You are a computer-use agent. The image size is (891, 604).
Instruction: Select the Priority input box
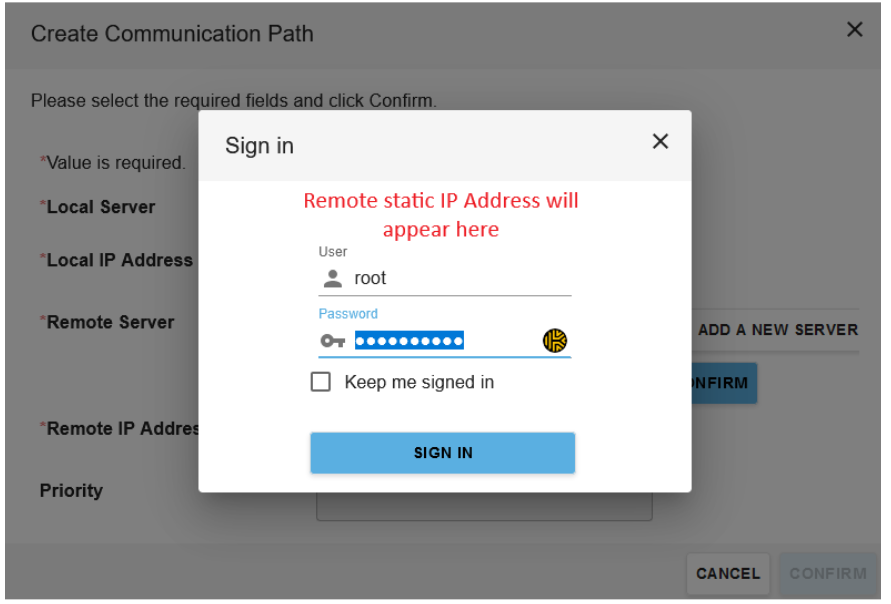(484, 507)
